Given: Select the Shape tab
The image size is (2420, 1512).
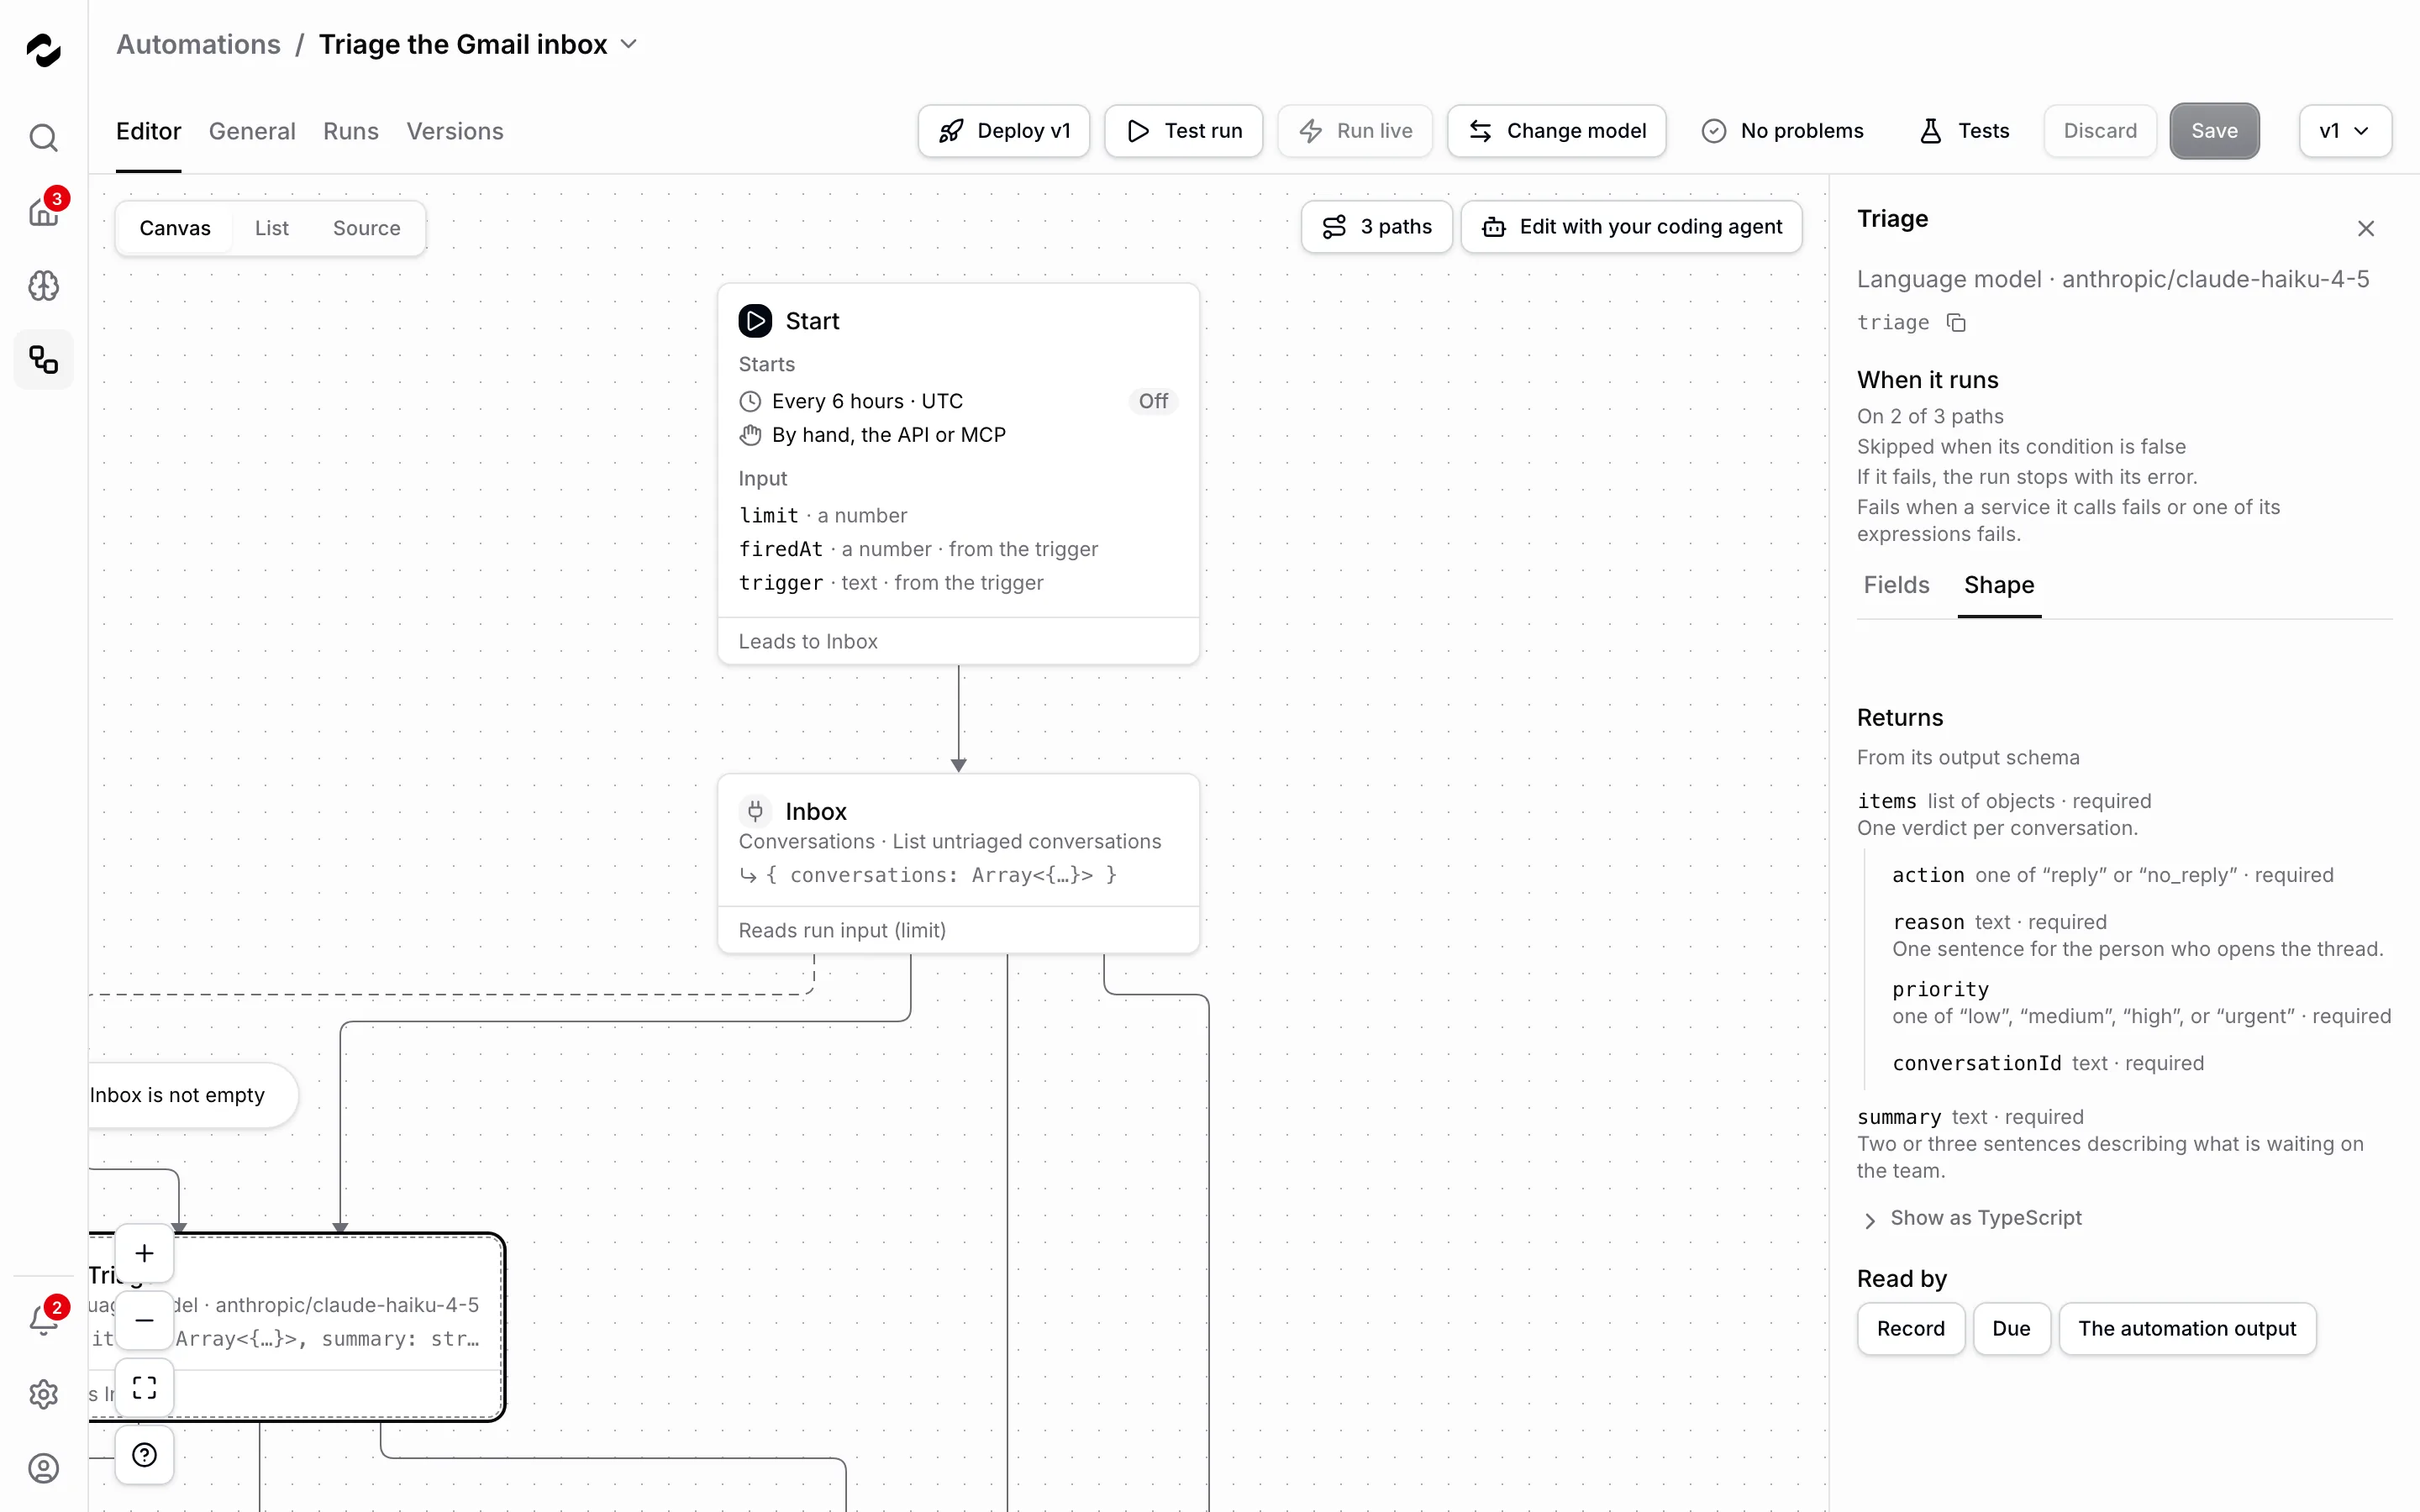Looking at the screenshot, I should 1998,585.
